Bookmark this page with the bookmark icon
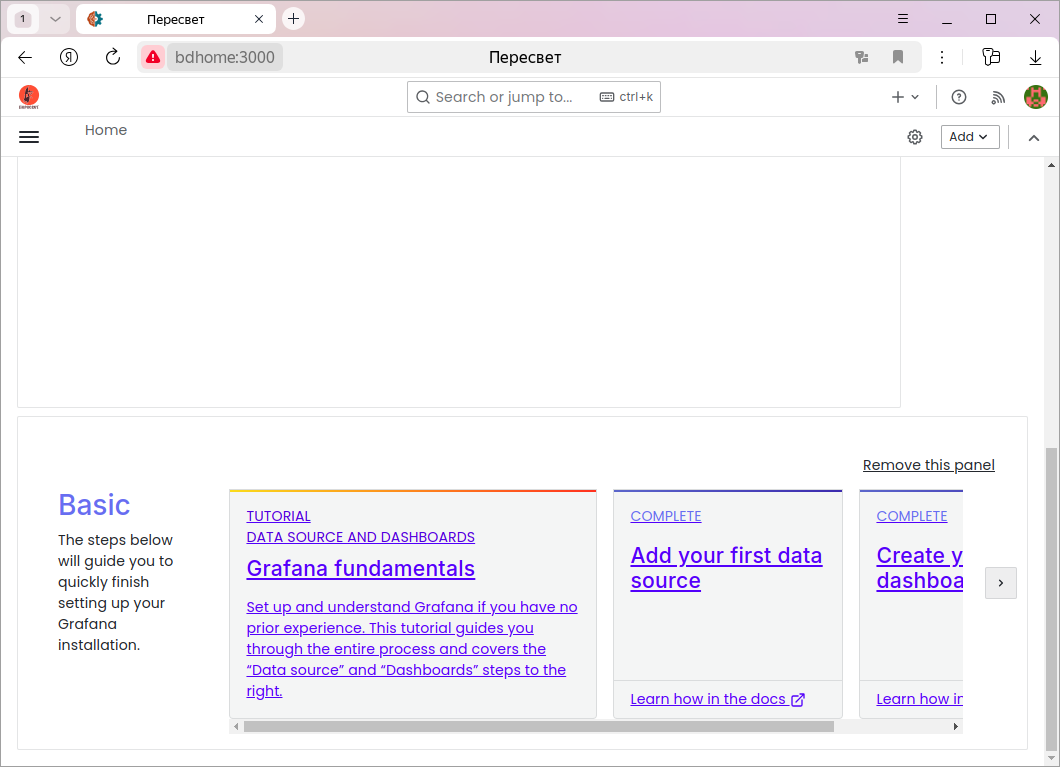Image resolution: width=1060 pixels, height=767 pixels. [898, 57]
